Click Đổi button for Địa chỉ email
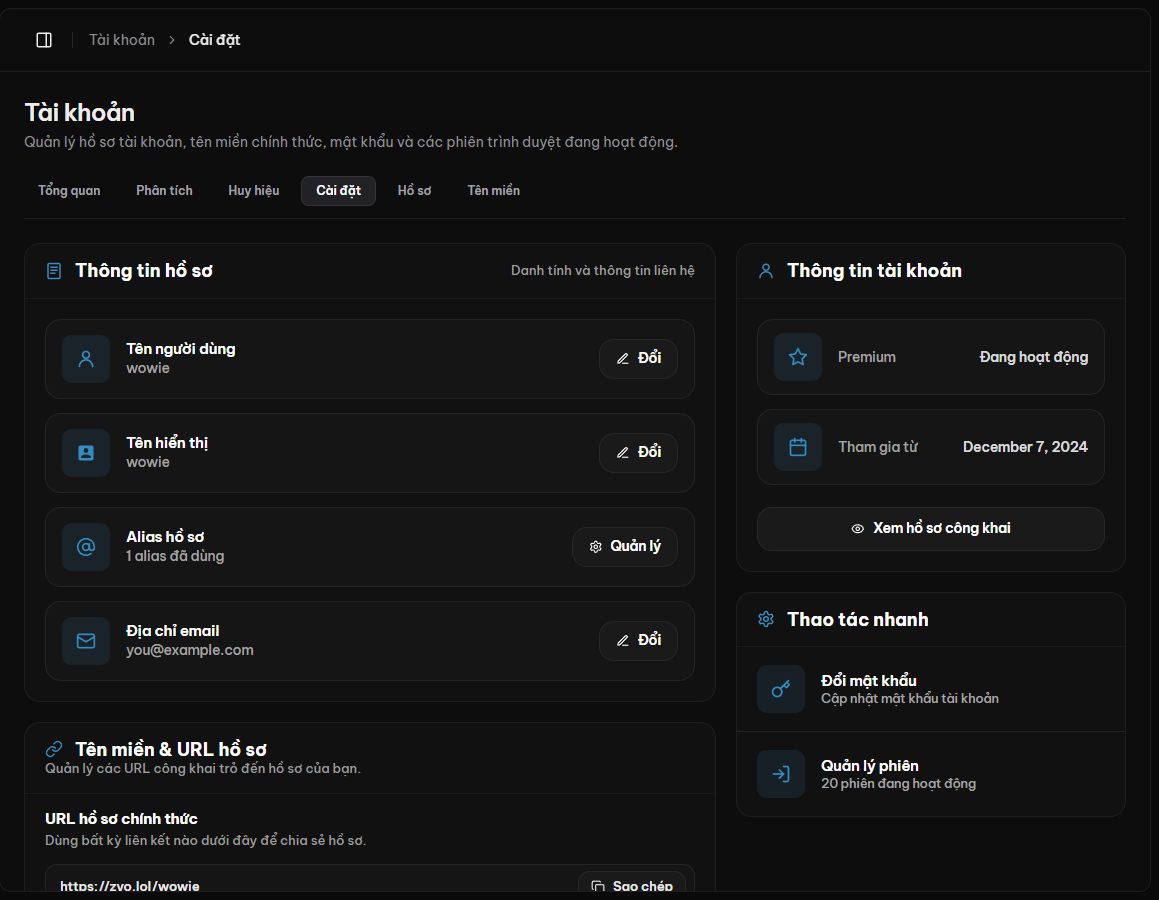The image size is (1159, 900). (x=639, y=641)
